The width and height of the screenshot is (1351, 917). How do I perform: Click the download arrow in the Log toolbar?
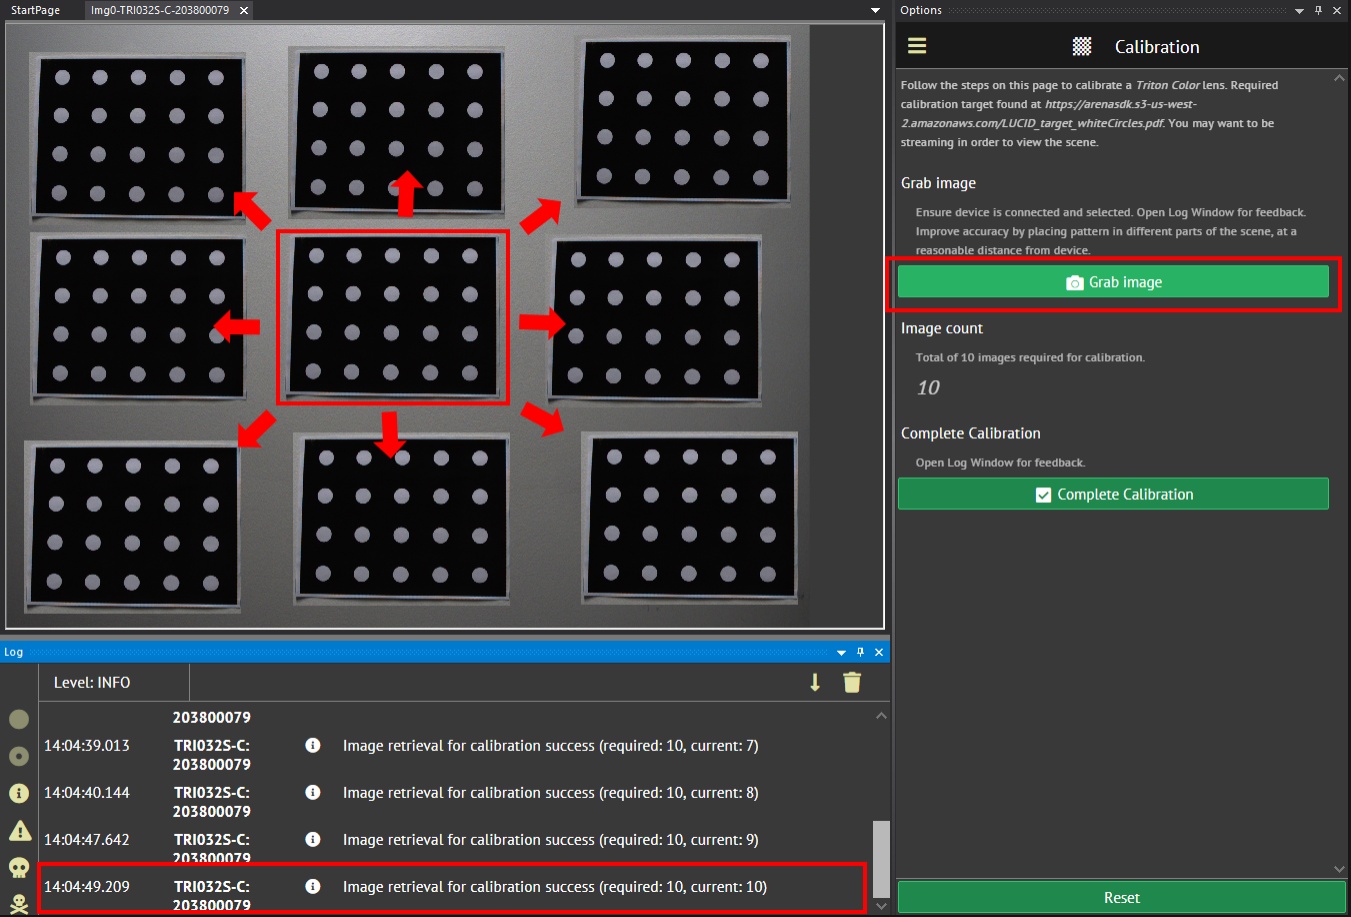(815, 682)
